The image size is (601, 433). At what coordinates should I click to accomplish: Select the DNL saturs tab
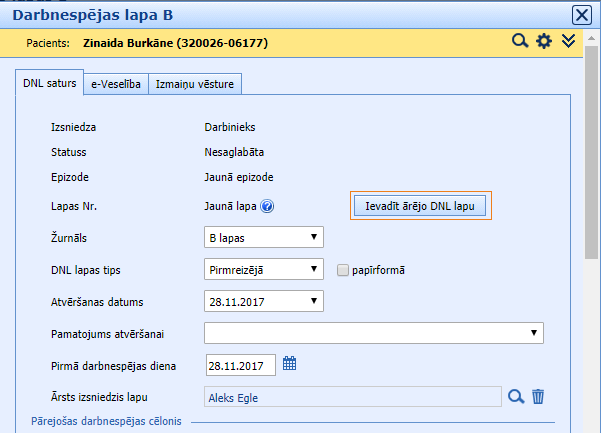49,84
